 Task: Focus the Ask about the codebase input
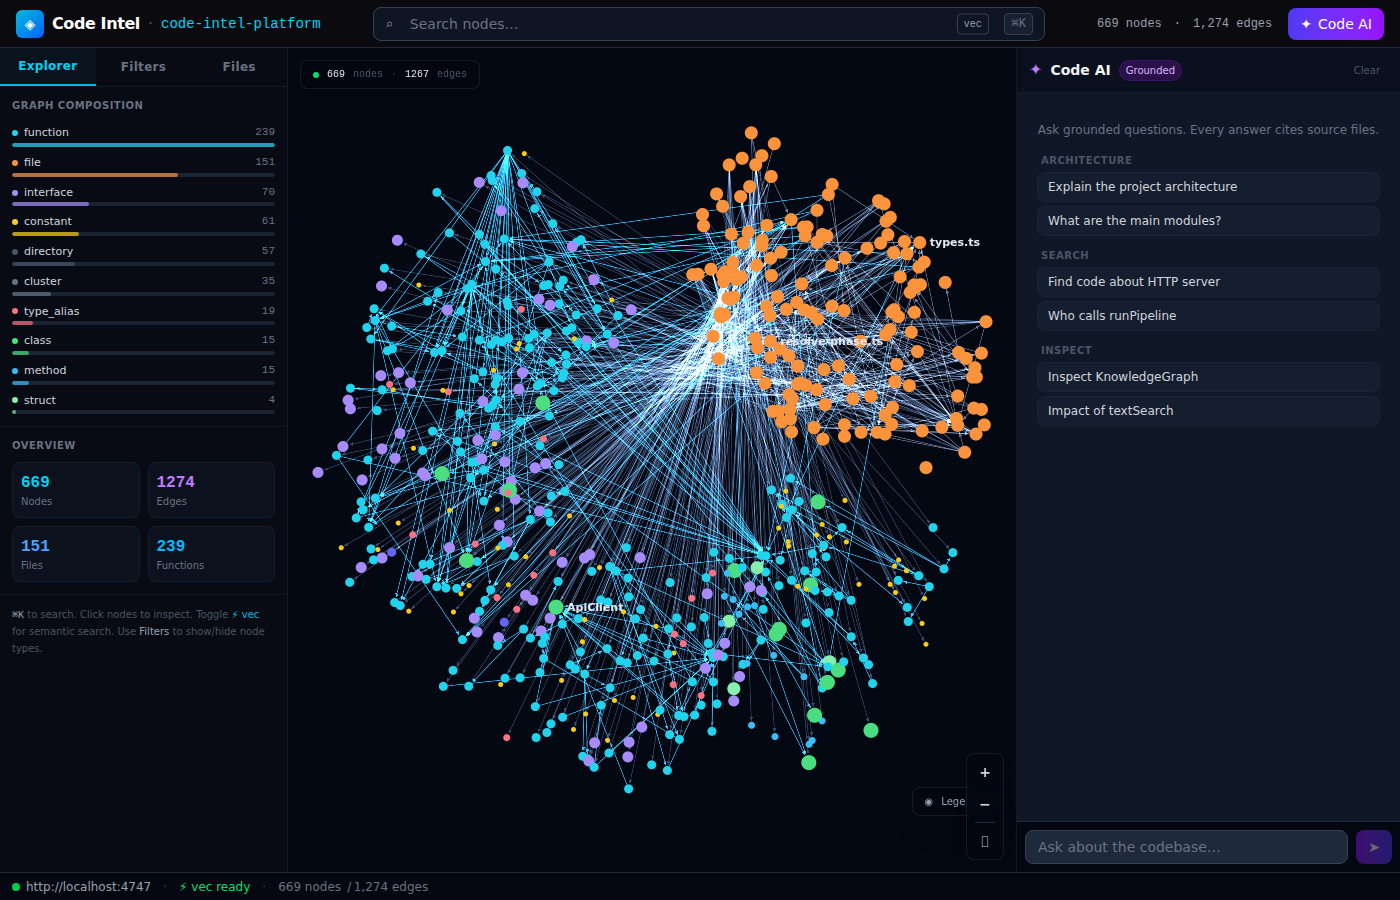pyautogui.click(x=1186, y=847)
